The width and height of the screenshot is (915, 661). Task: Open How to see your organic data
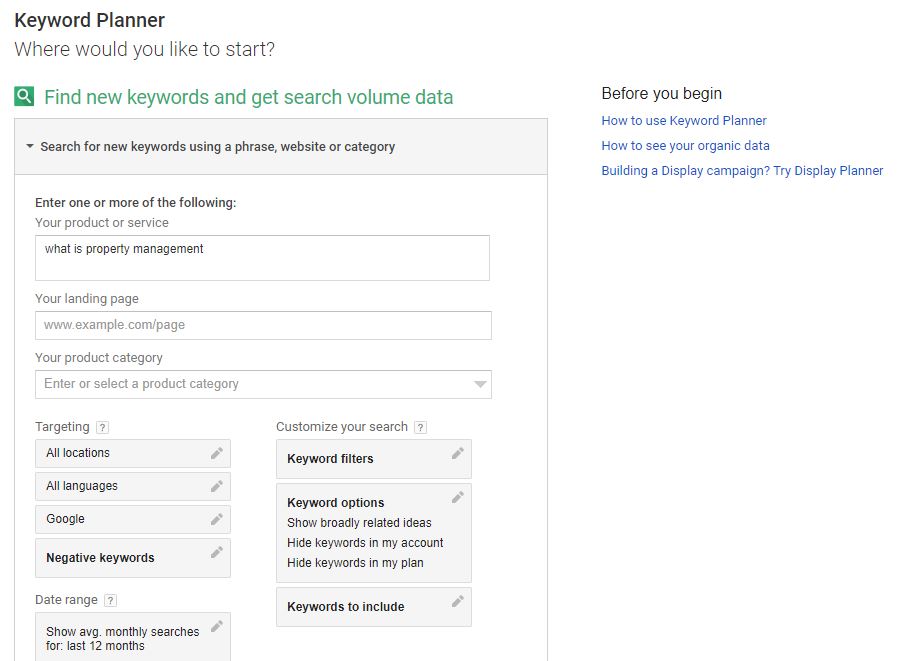coord(685,146)
